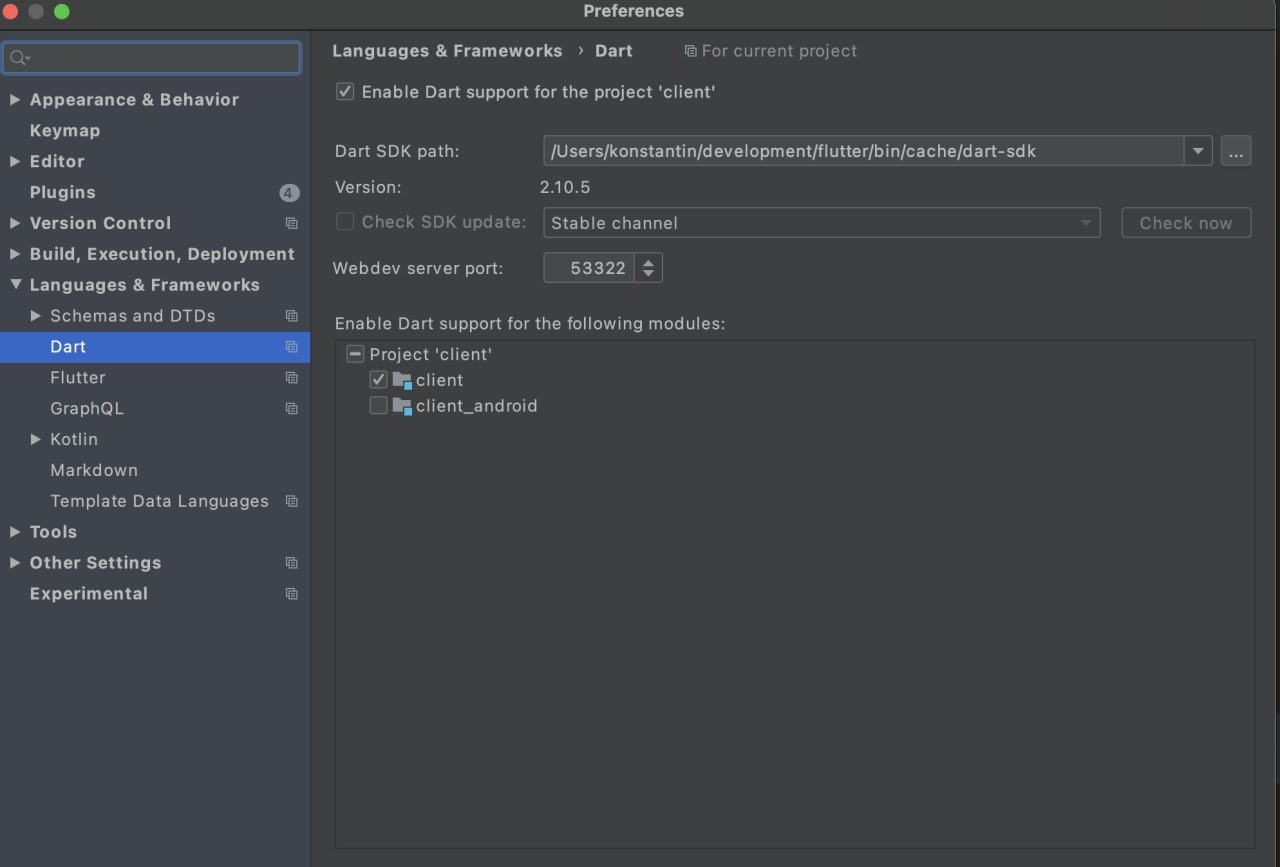Screen dimensions: 1280x867
Task: Click the project-level icon beside Flutter
Action: 291,378
